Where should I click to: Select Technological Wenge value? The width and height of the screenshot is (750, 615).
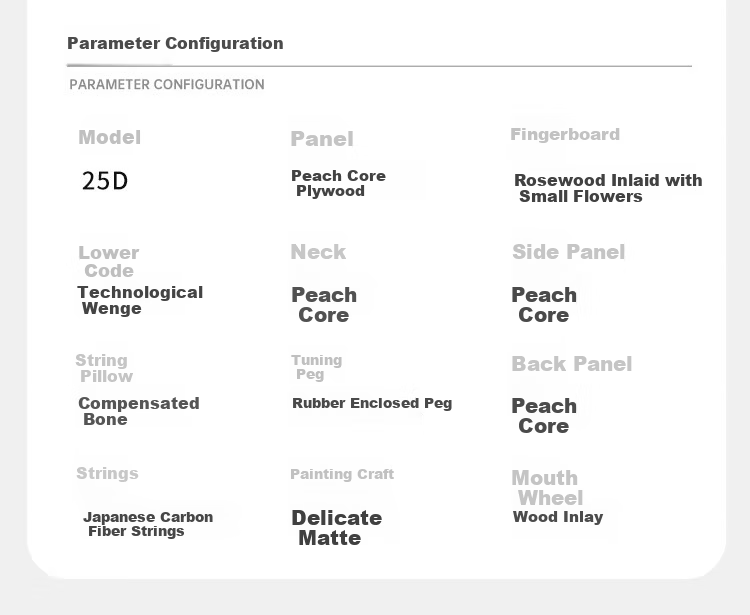click(x=140, y=300)
